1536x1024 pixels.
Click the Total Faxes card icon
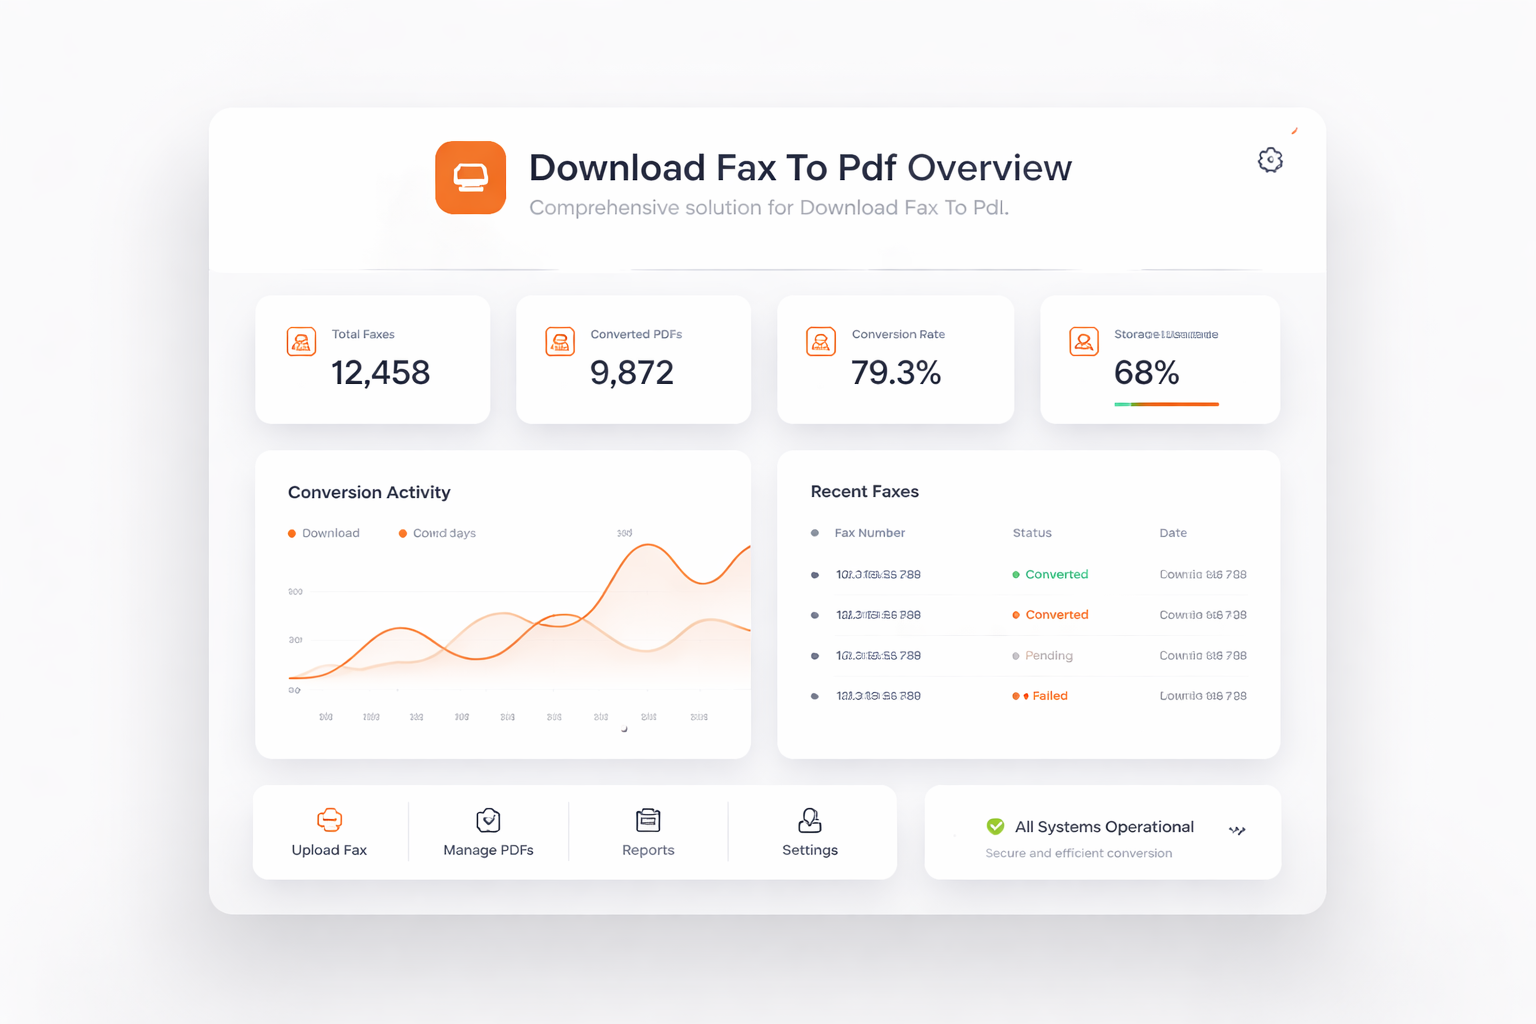click(x=301, y=342)
